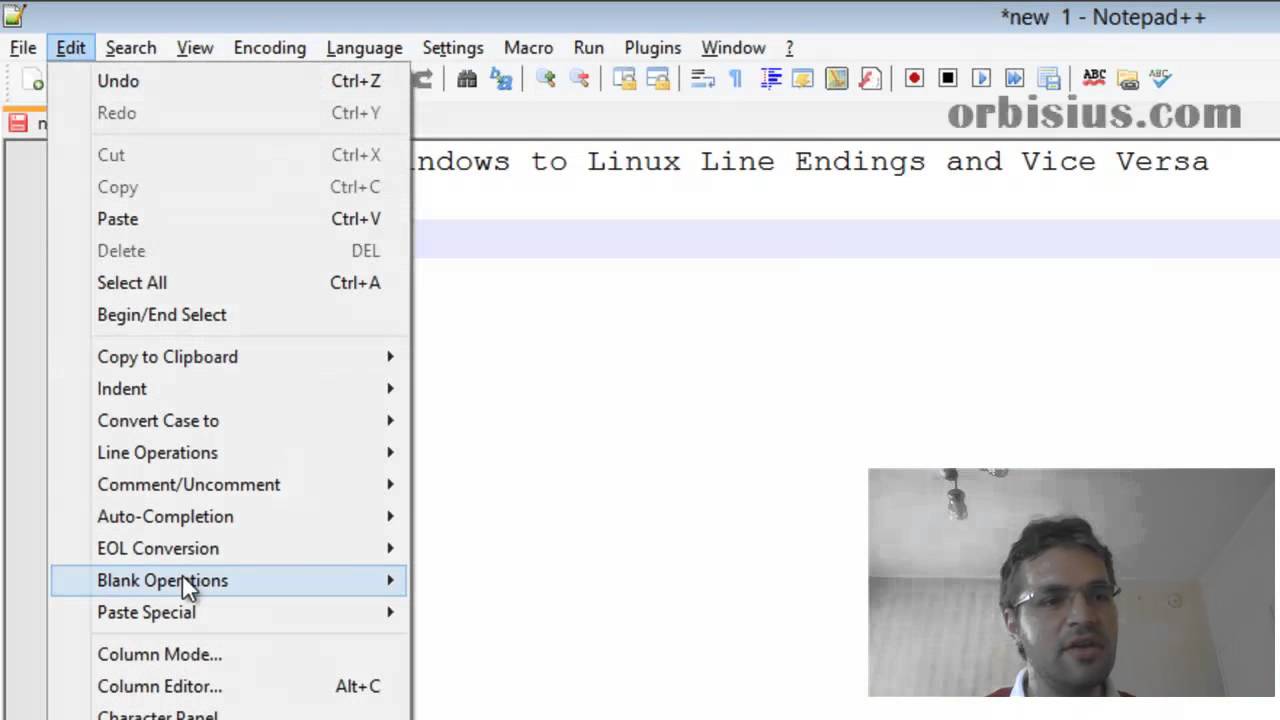Click the Synchronize Vertical Scrolling icon
Screen dimensions: 1280x720
click(x=624, y=79)
